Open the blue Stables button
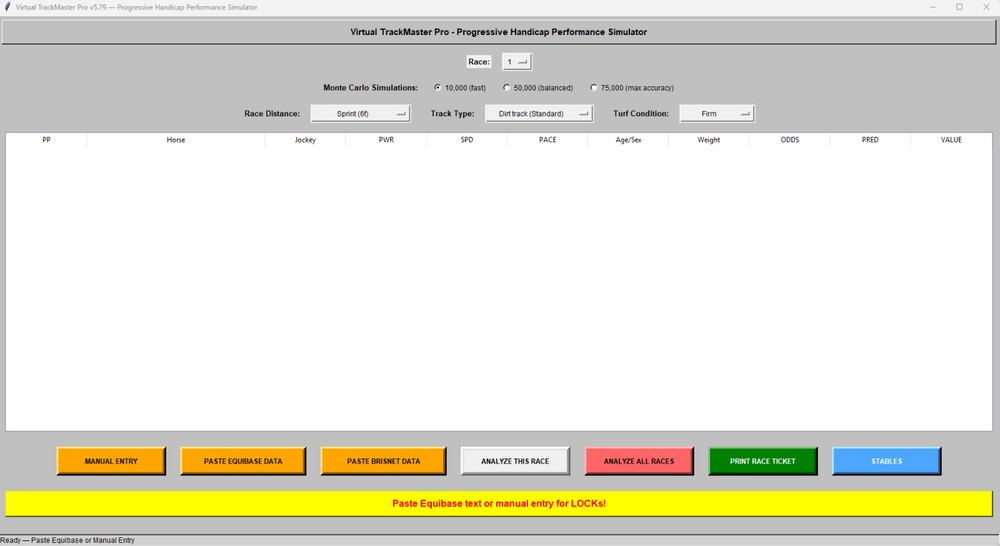1000x546 pixels. [x=886, y=461]
